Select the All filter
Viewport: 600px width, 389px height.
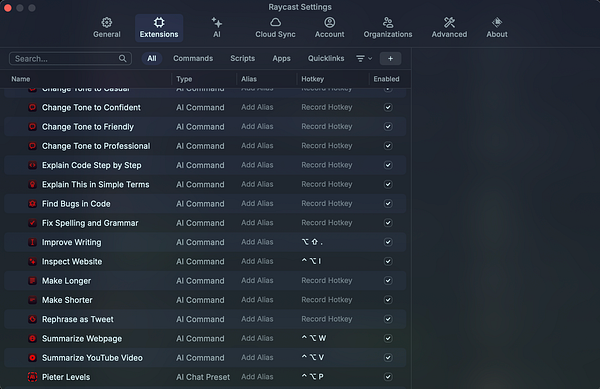pyautogui.click(x=152, y=59)
